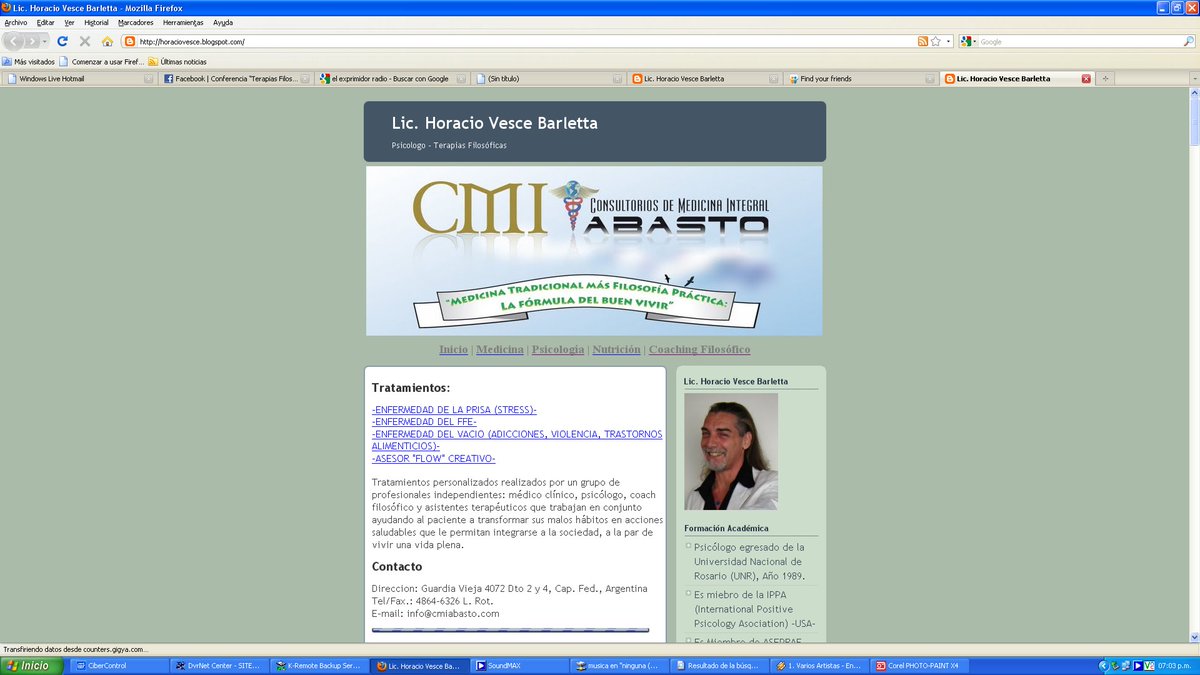
Task: Open the Editar menu
Action: click(x=46, y=22)
